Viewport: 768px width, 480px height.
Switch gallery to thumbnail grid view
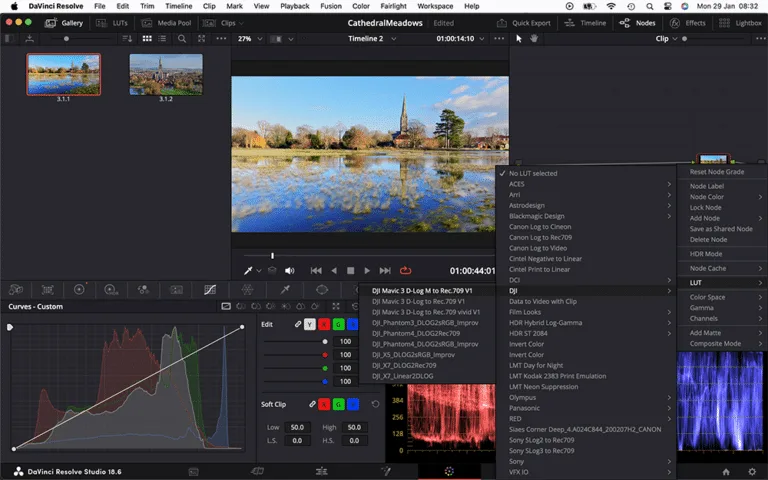tap(147, 38)
